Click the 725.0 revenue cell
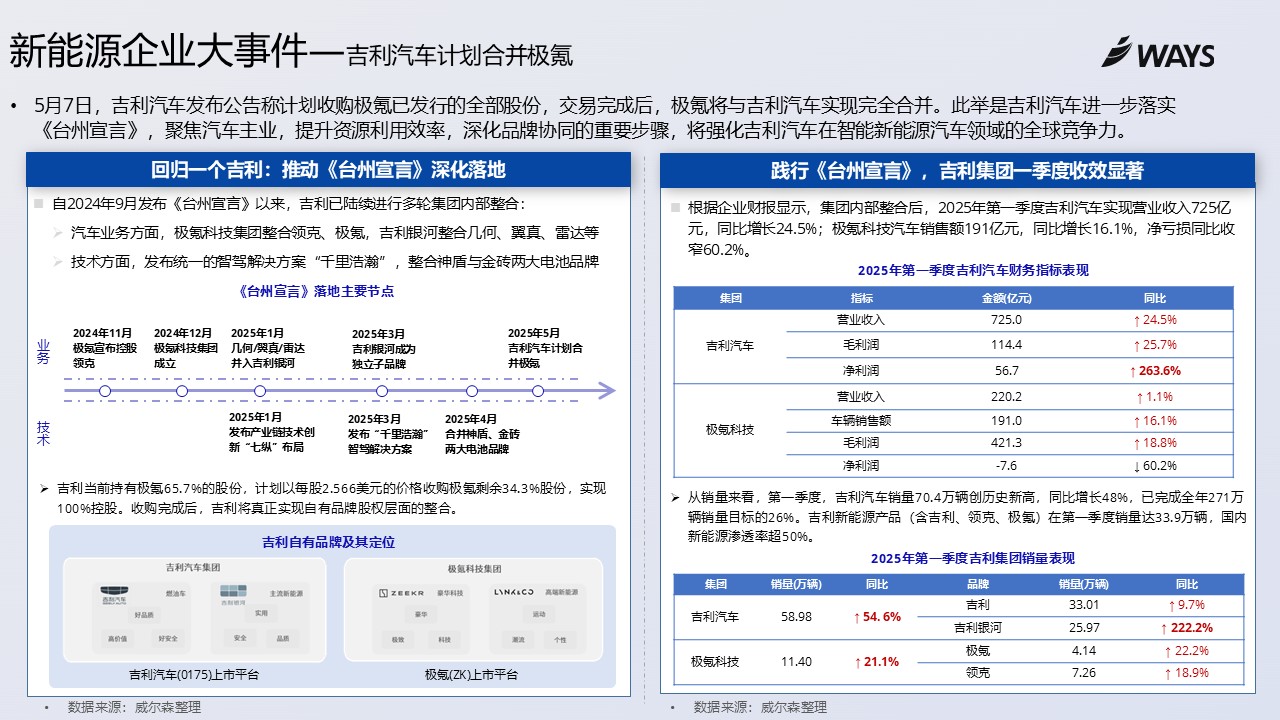1280x720 pixels. [1006, 320]
